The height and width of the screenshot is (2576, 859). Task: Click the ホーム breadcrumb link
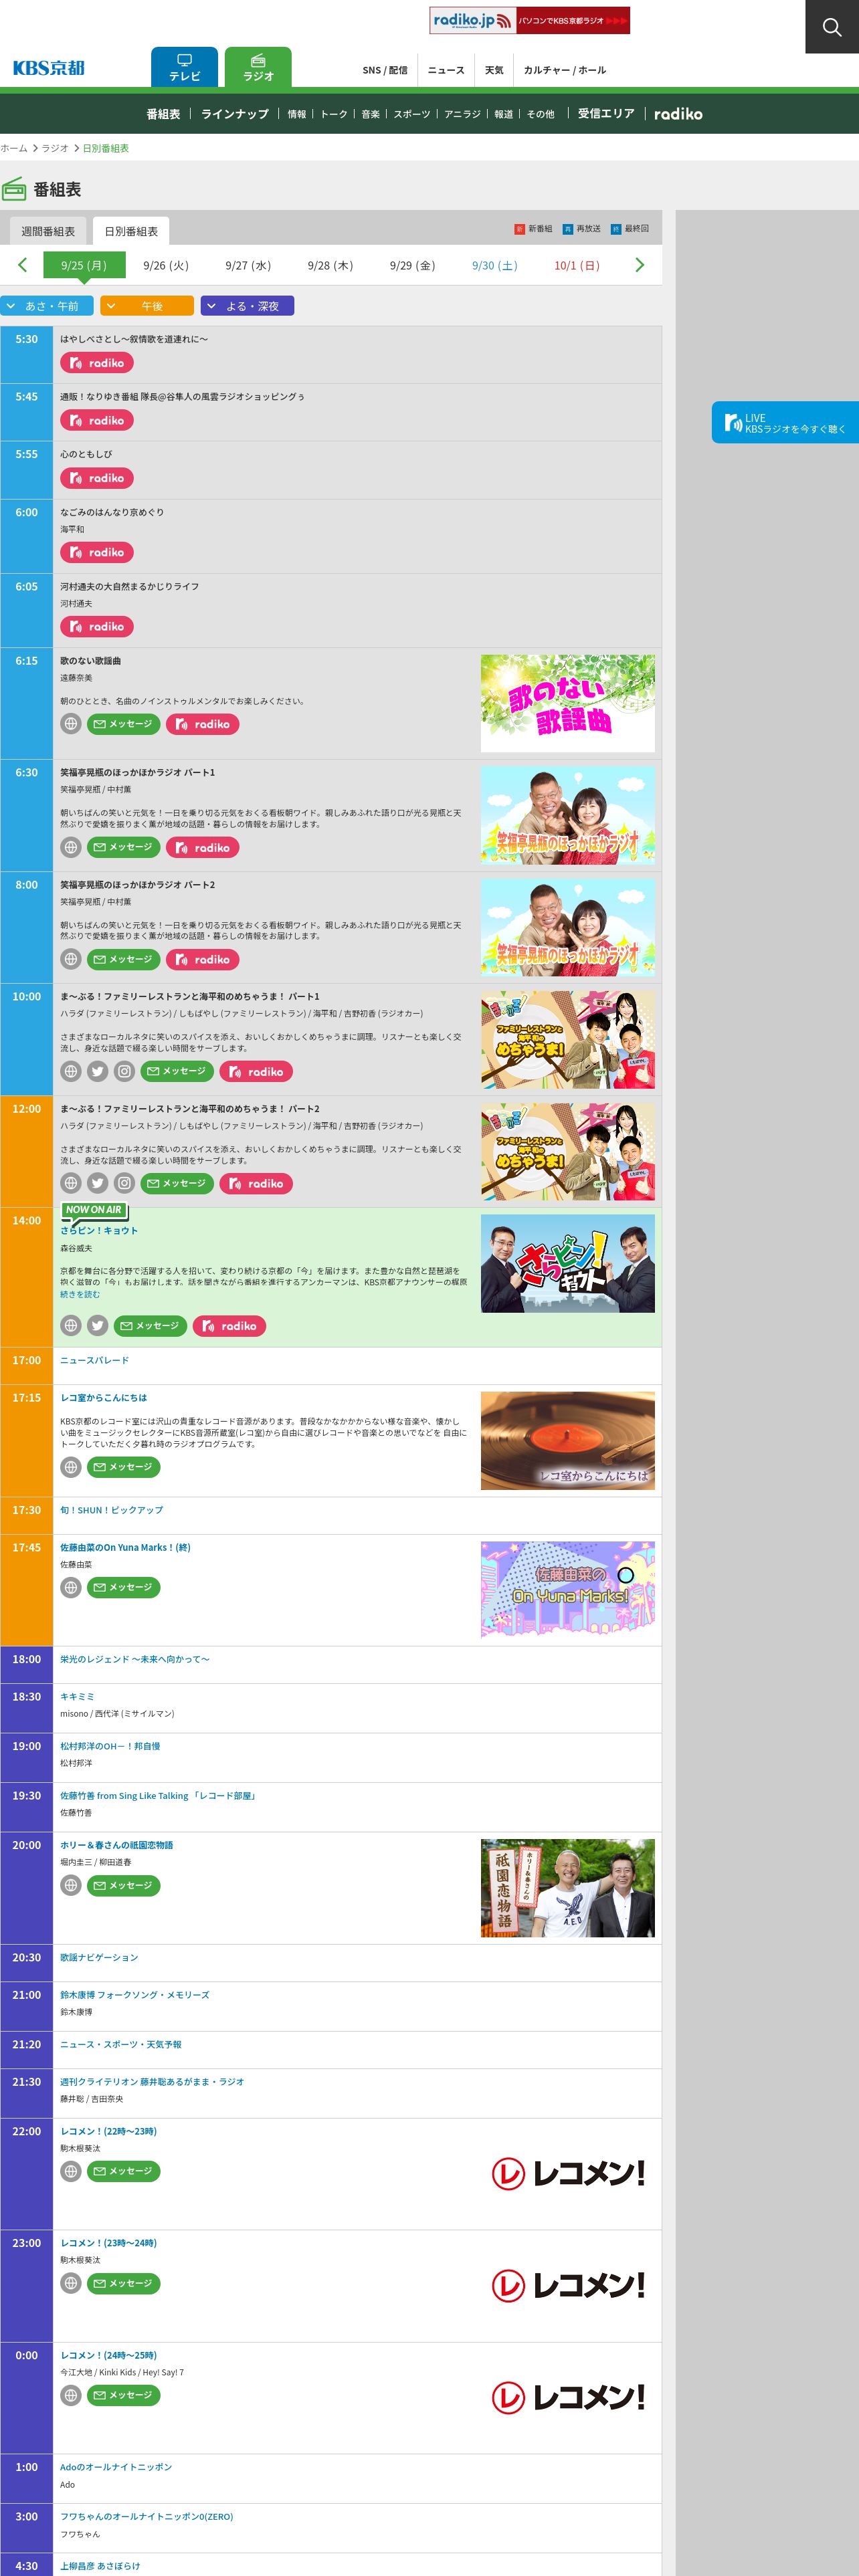tap(14, 148)
